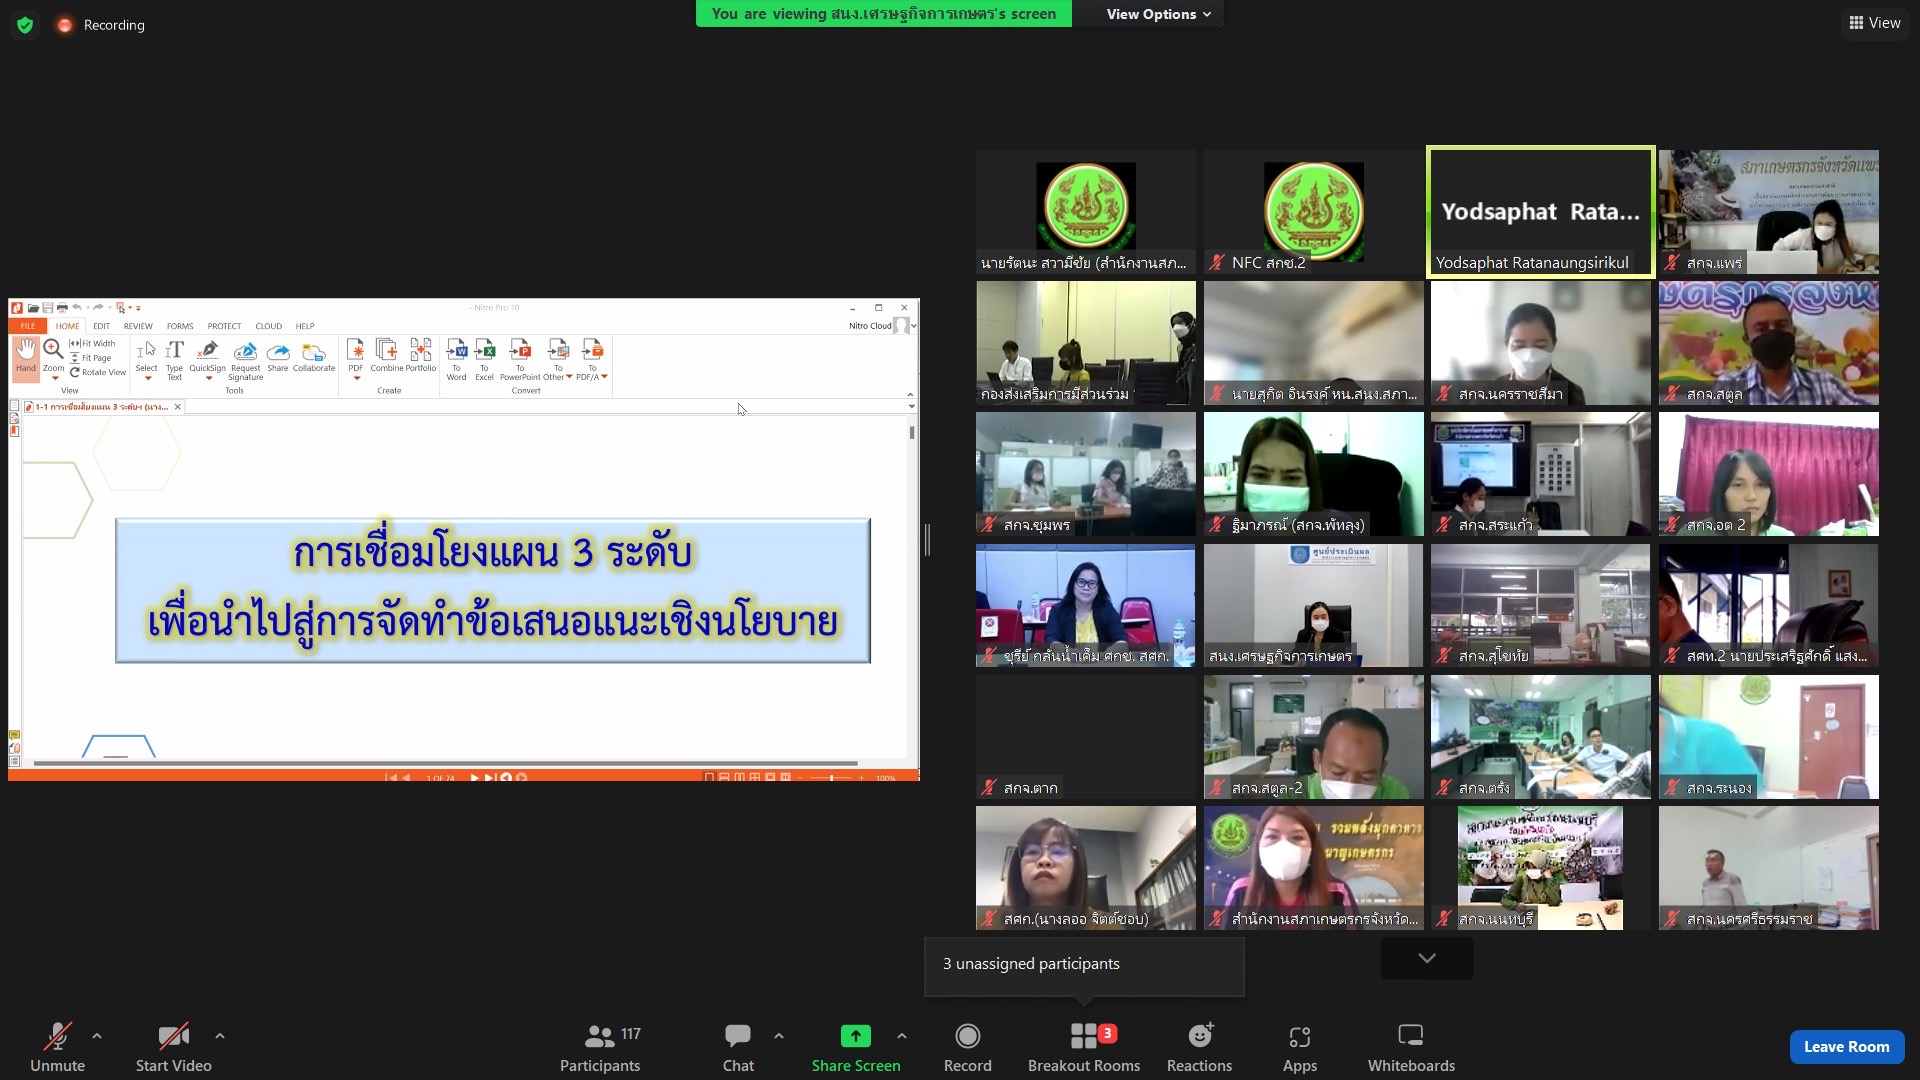Choose Fit Width in the View group

92,343
